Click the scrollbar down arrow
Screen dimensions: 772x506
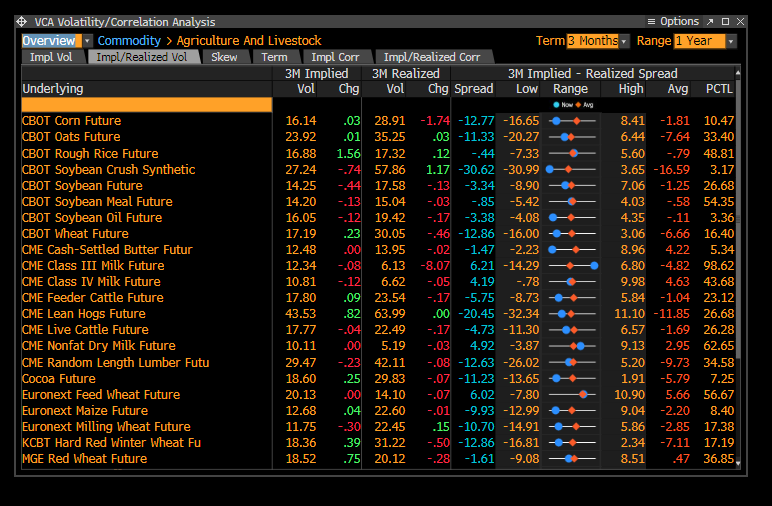[738, 463]
